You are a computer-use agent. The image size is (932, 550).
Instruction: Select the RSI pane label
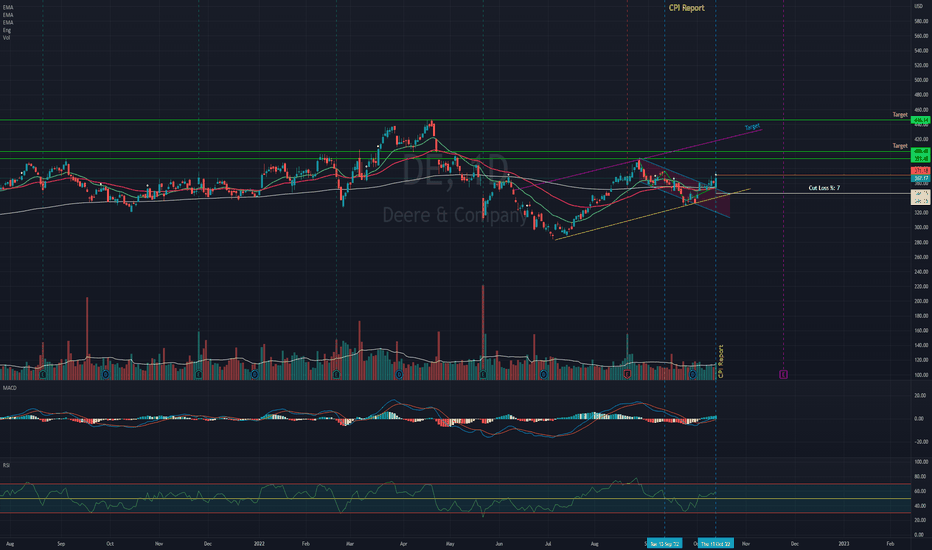6,465
